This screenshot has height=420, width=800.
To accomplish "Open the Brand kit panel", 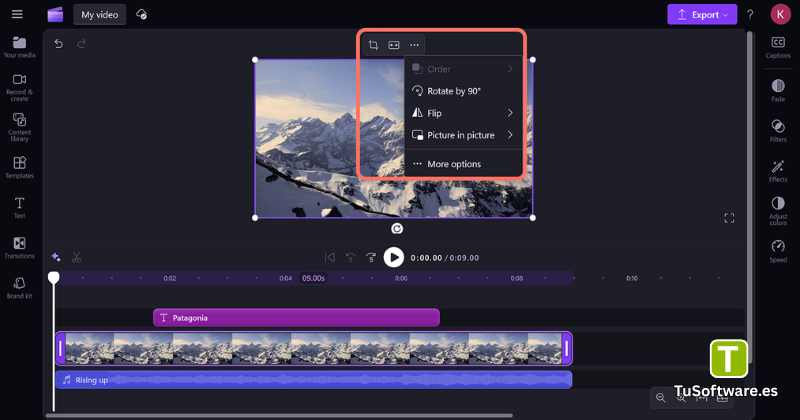I will (19, 288).
